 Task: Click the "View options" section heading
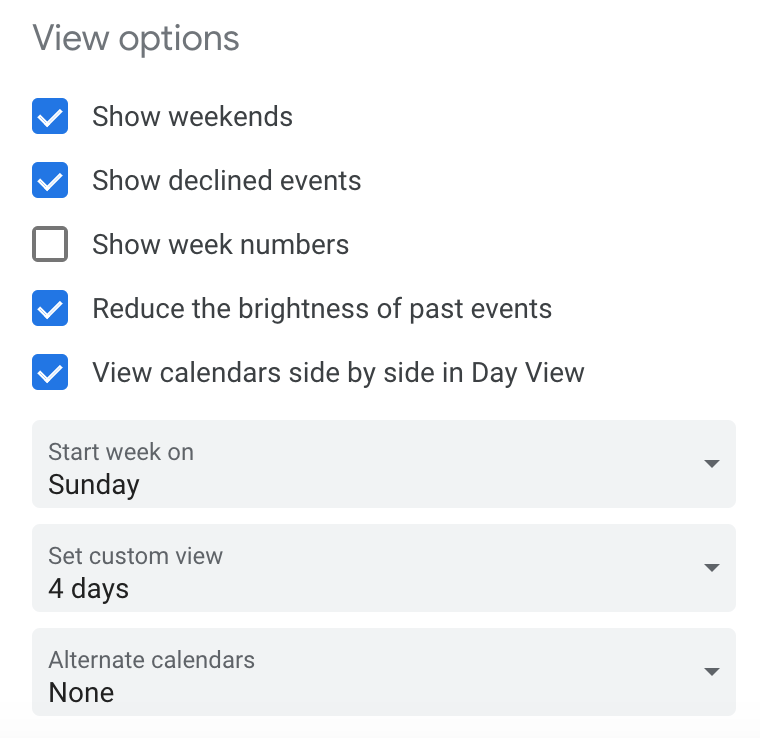point(136,39)
